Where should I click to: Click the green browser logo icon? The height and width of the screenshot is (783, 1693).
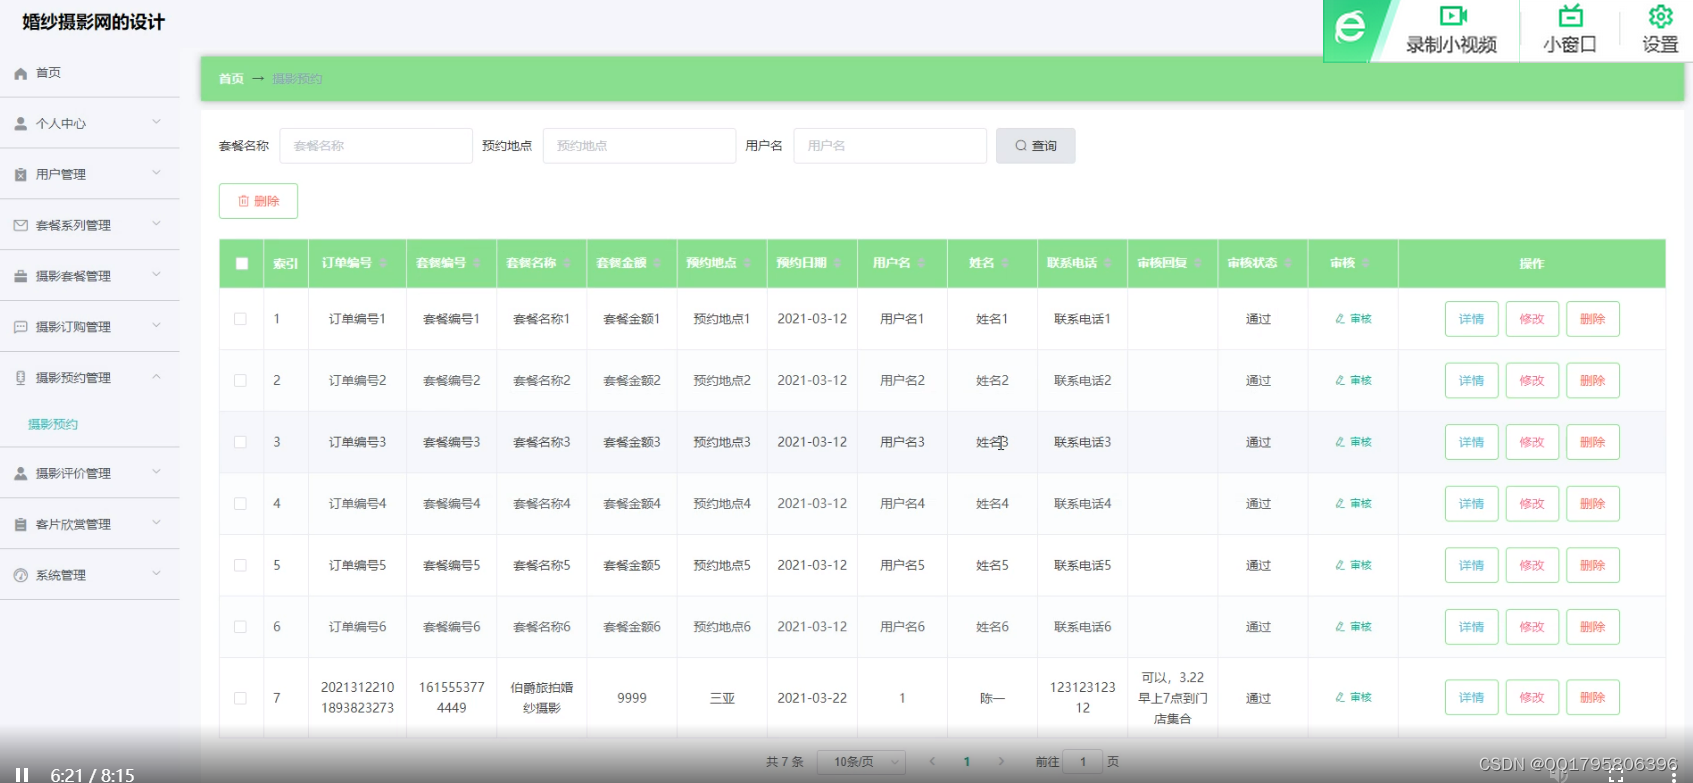click(1350, 28)
